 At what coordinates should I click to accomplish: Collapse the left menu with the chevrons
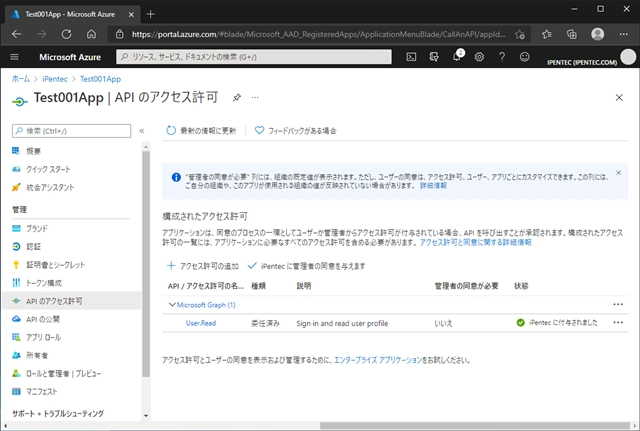tap(142, 131)
